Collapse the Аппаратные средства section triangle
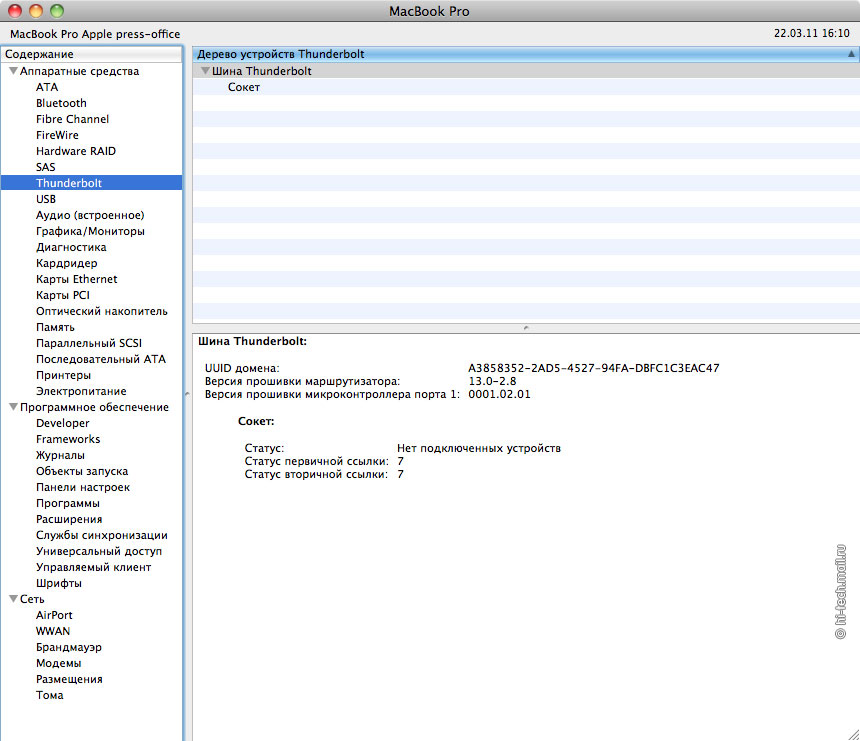The width and height of the screenshot is (860, 741). tap(13, 71)
